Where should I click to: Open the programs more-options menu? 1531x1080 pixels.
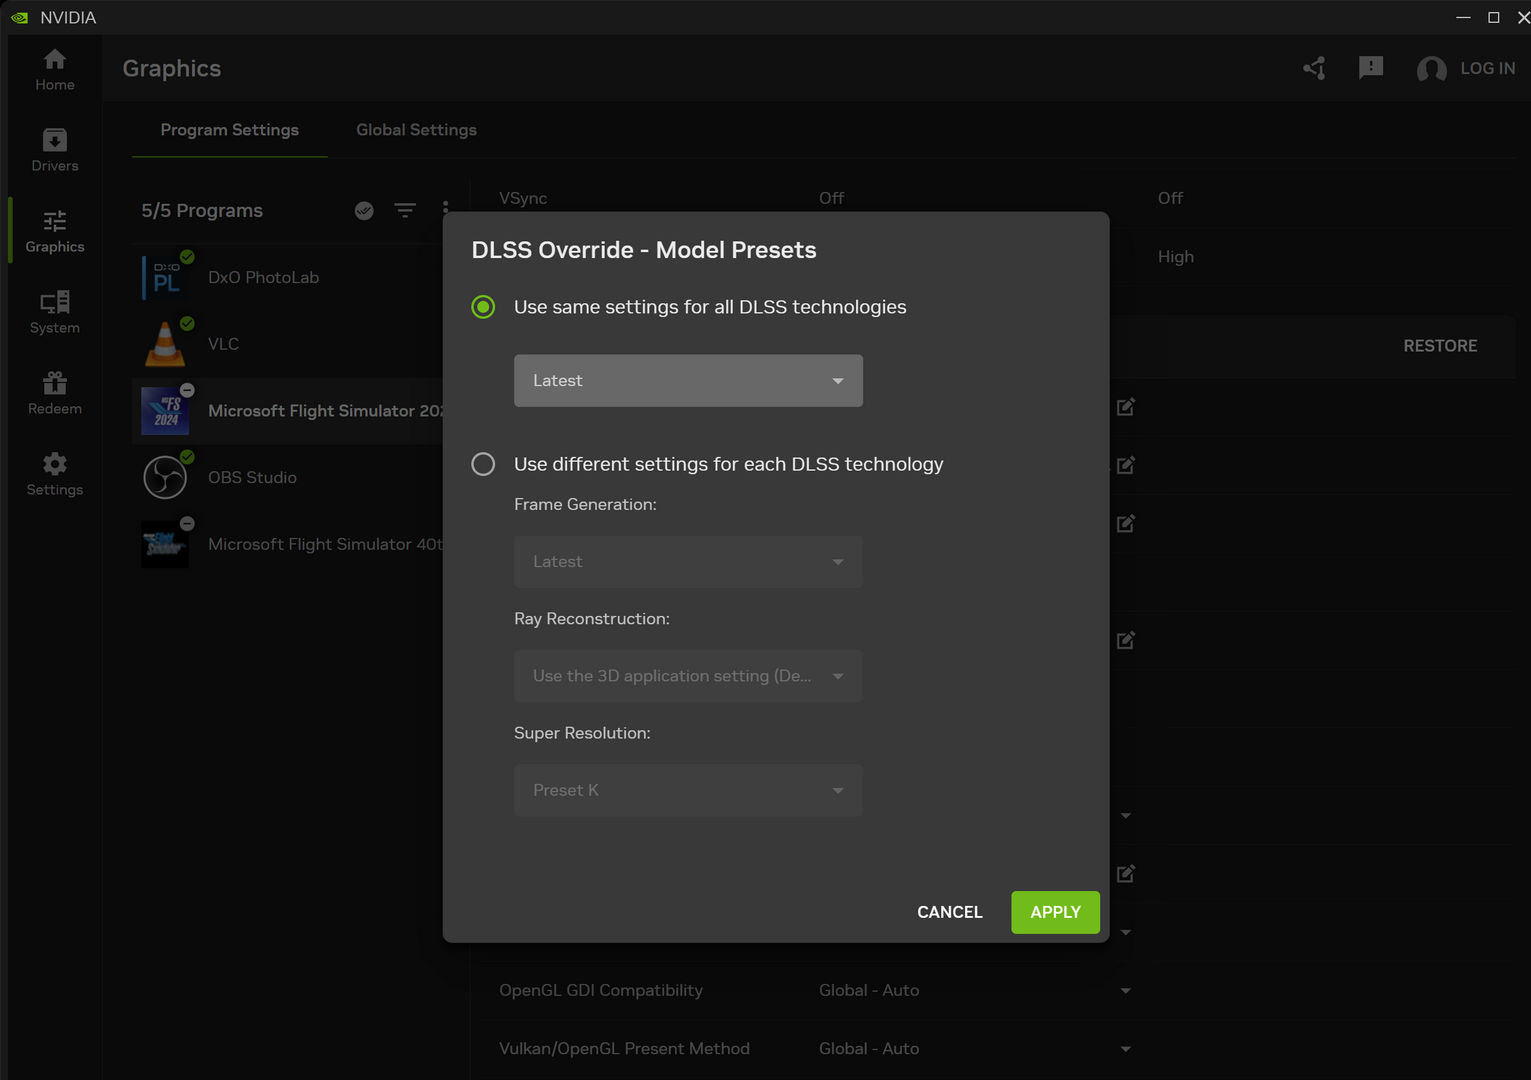(445, 210)
